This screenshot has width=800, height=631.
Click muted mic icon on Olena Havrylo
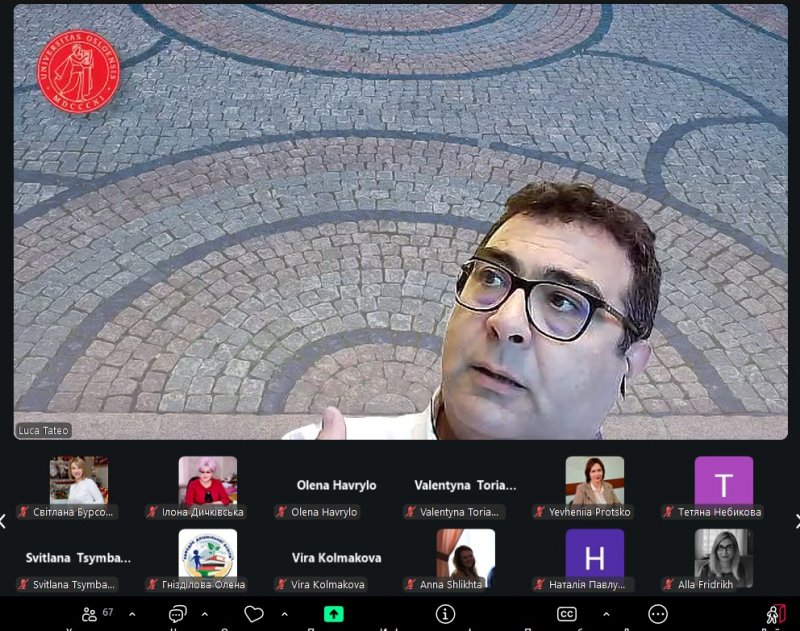282,512
